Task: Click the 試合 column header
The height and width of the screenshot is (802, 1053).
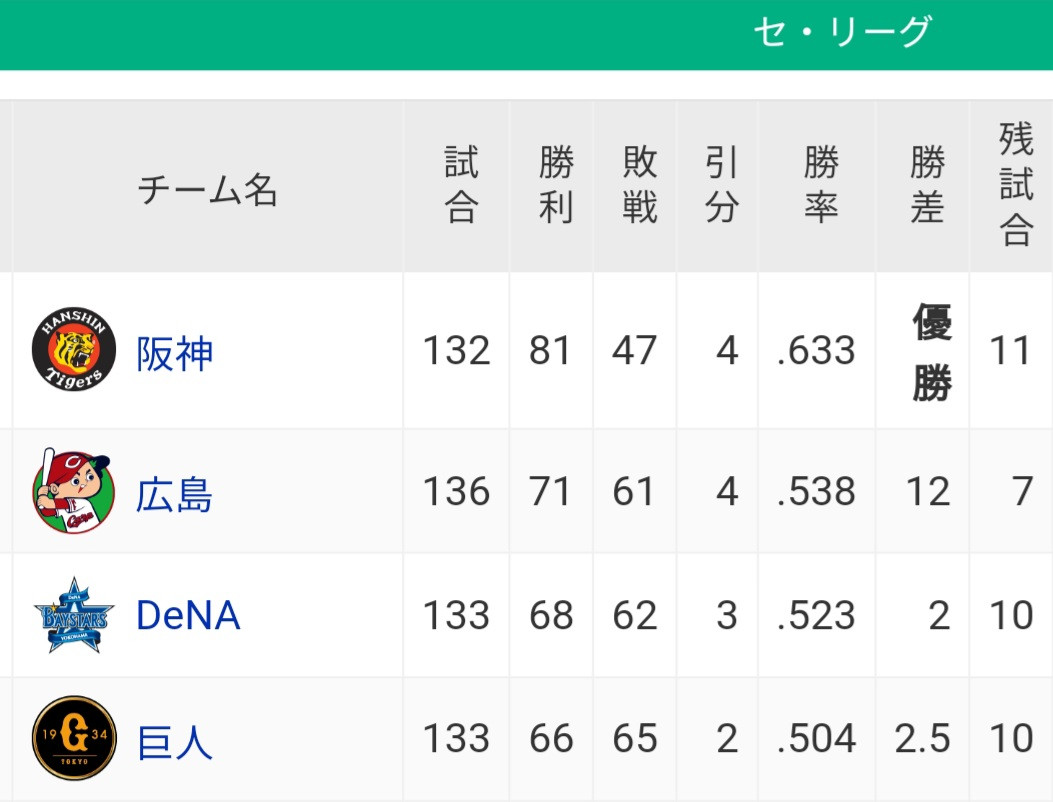Action: [461, 184]
